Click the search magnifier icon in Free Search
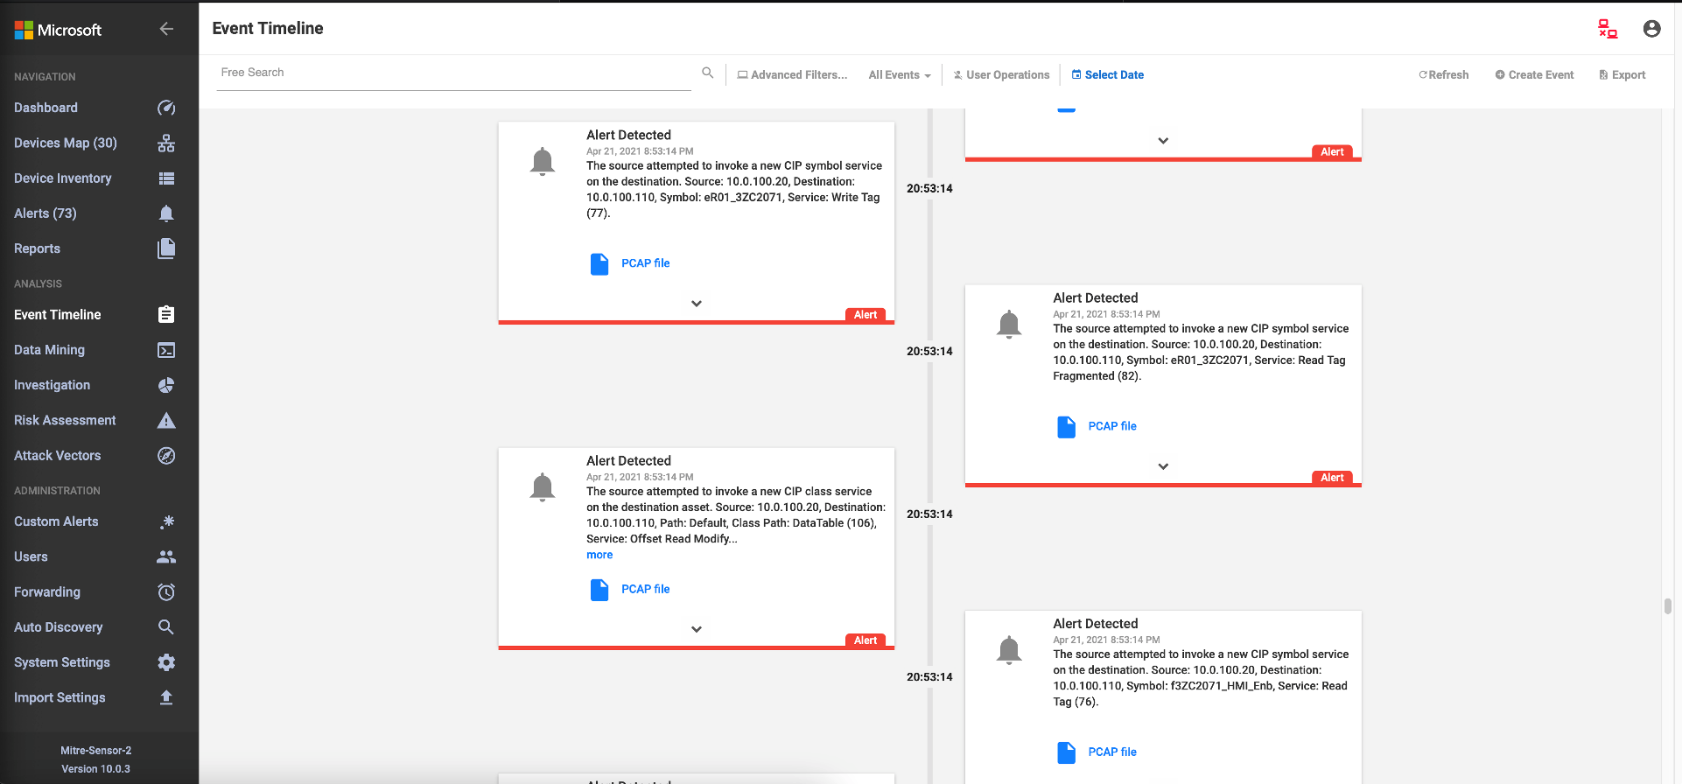 [x=707, y=72]
